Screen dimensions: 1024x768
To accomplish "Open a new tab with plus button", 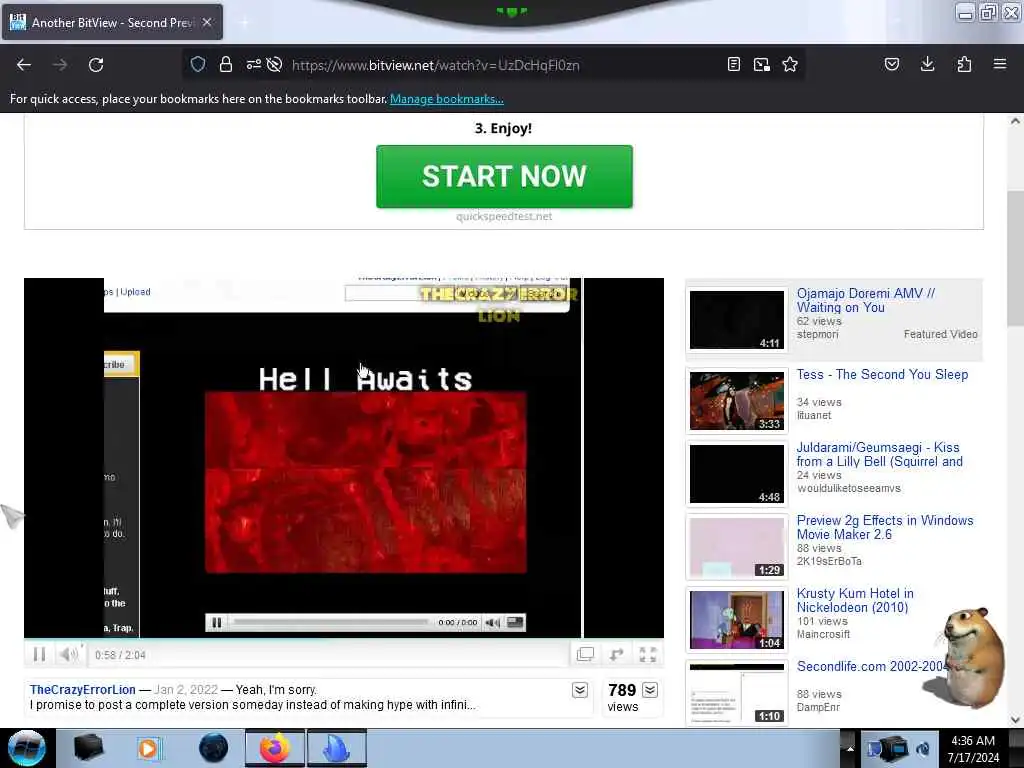I will pyautogui.click(x=244, y=22).
